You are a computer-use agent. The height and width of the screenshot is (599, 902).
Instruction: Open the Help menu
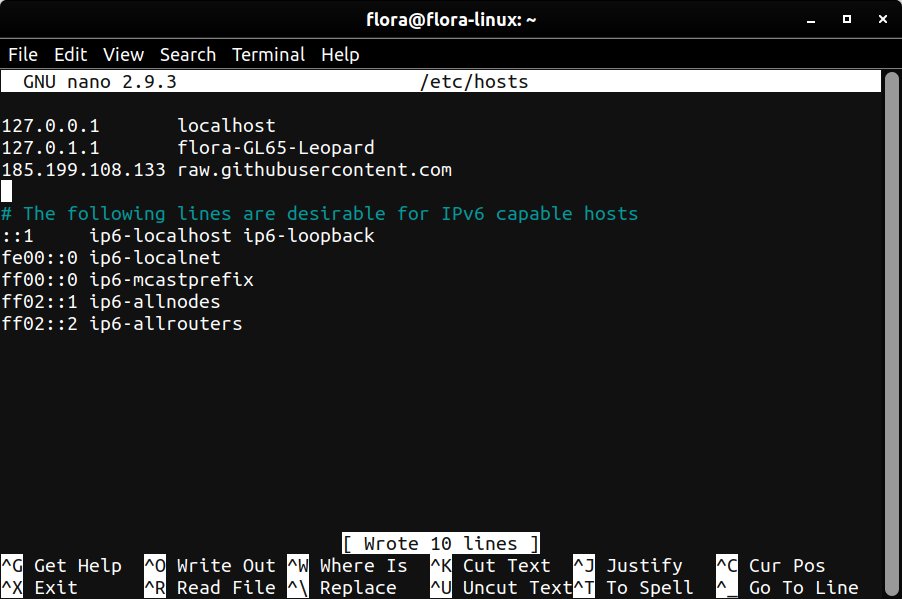click(x=340, y=54)
